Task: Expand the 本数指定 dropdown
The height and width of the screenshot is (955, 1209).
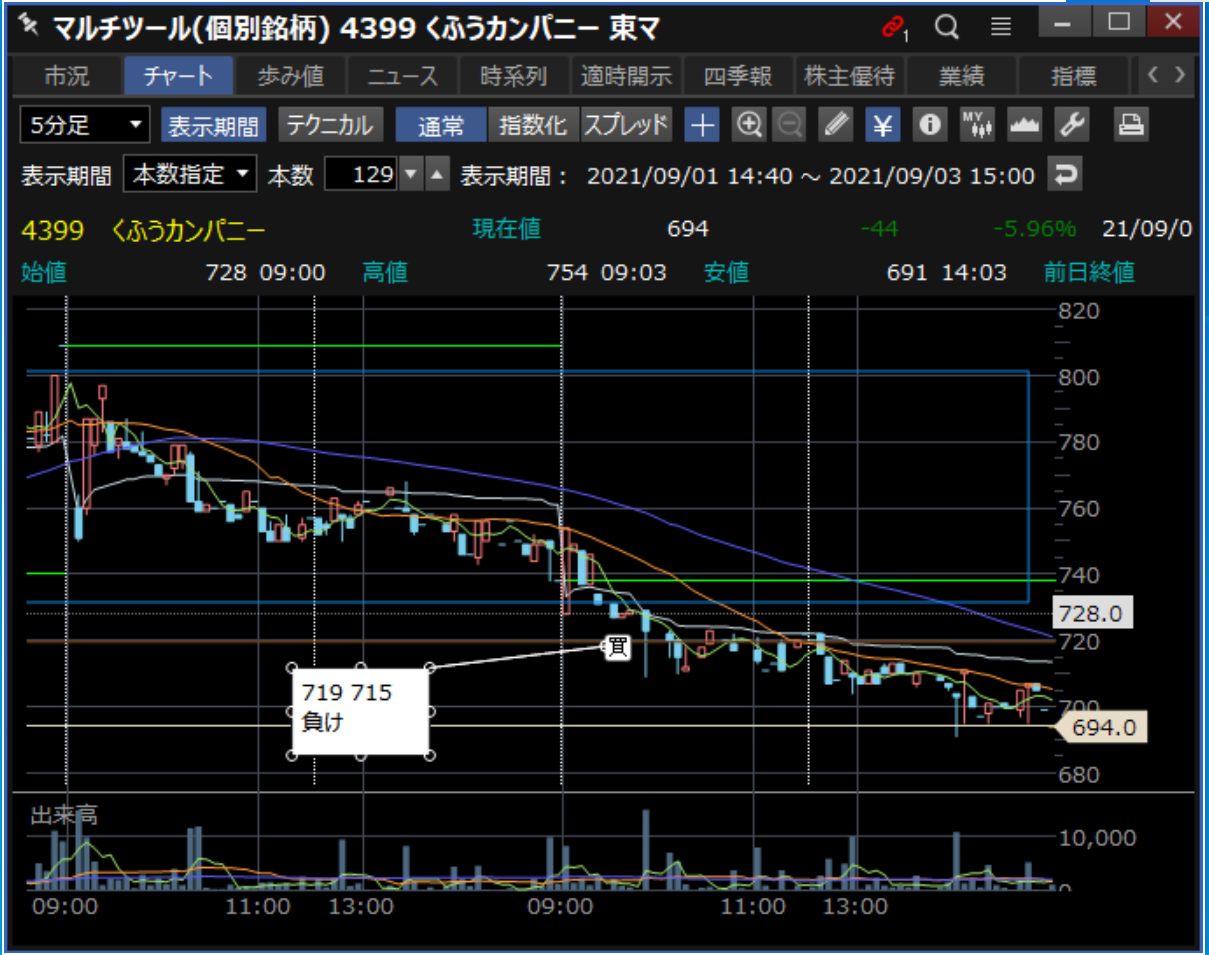Action: click(190, 176)
